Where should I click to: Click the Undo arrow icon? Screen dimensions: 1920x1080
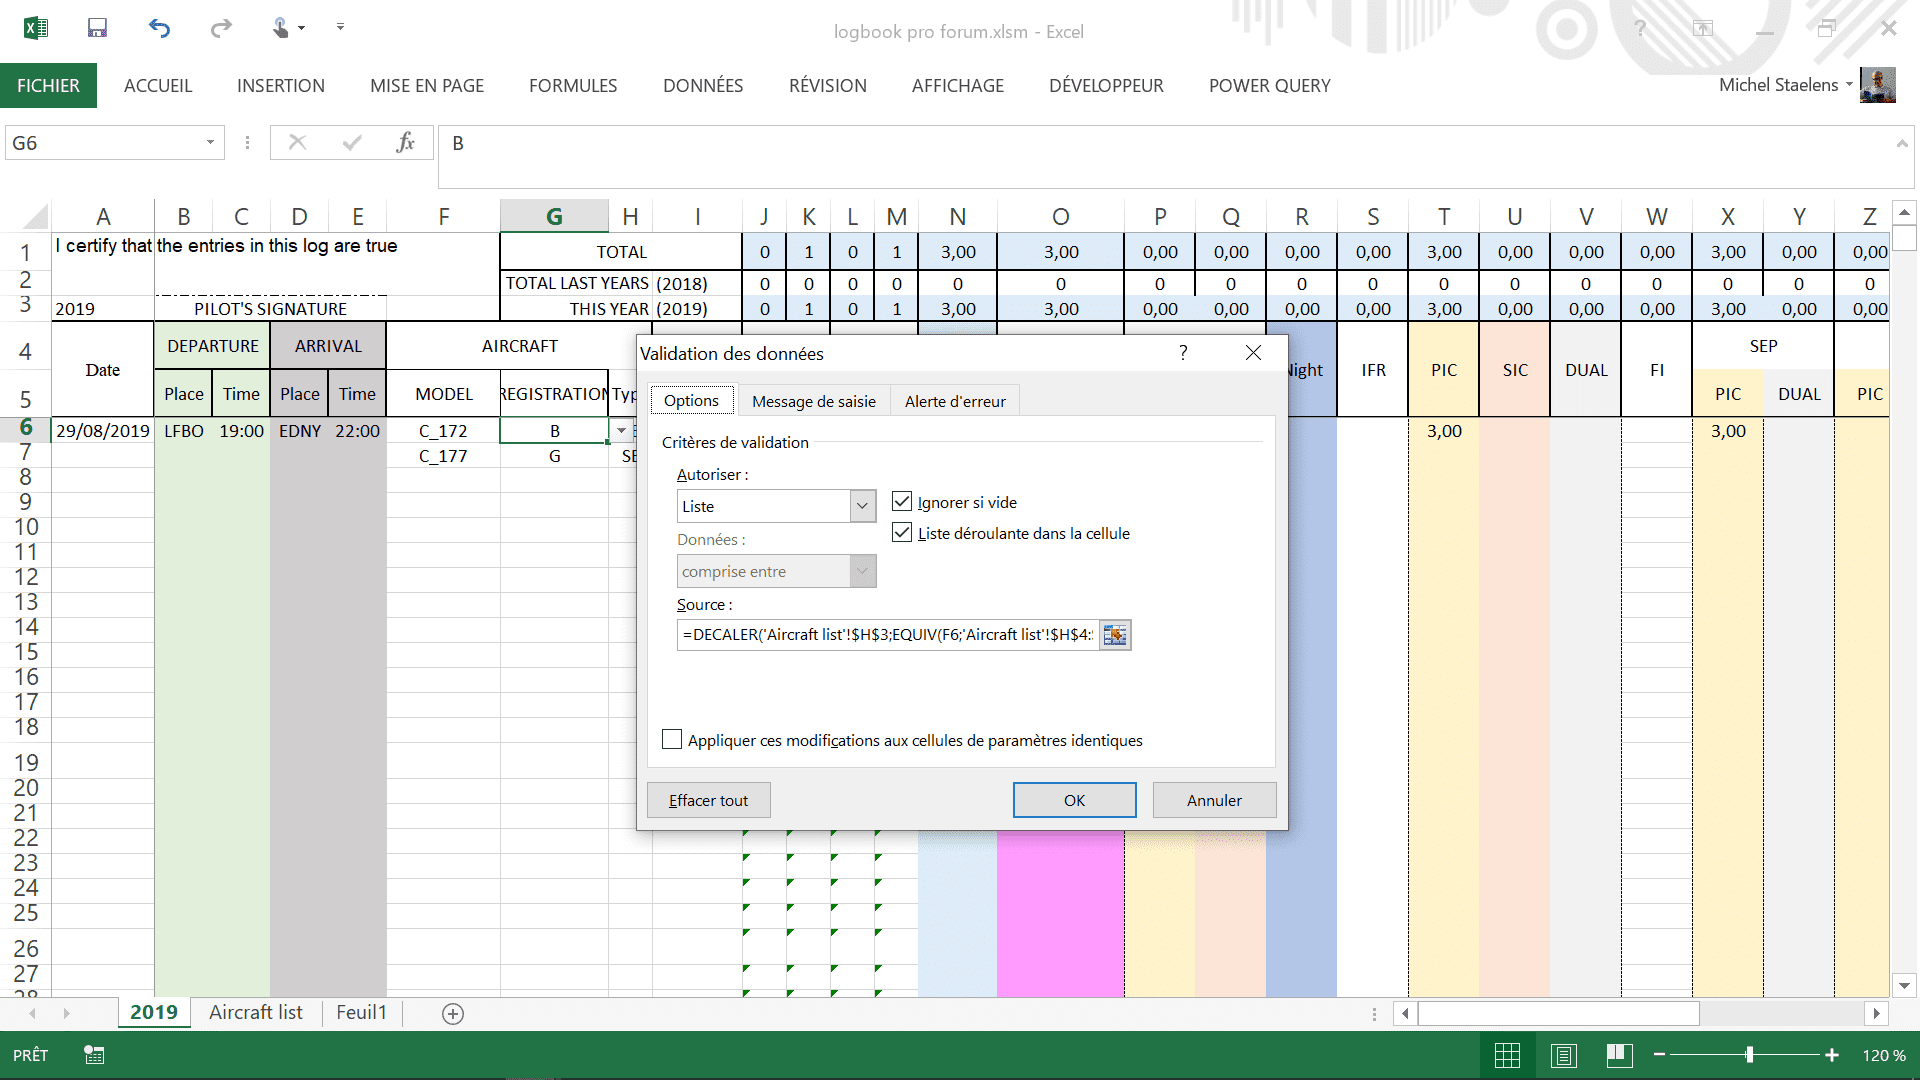[x=159, y=28]
